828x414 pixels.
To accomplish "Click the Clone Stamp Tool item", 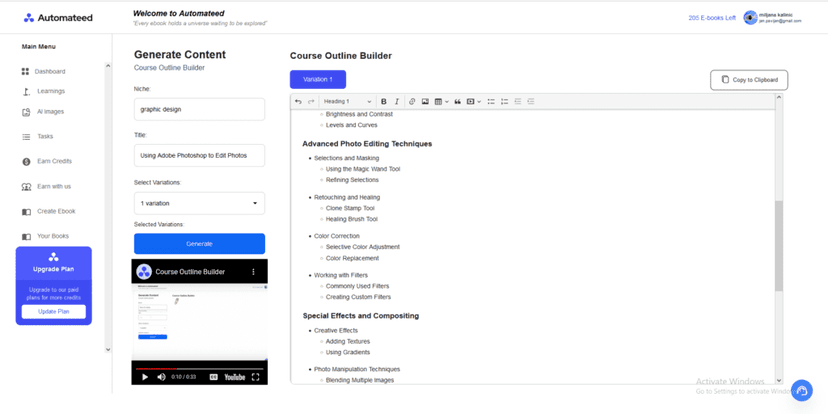I will point(350,208).
